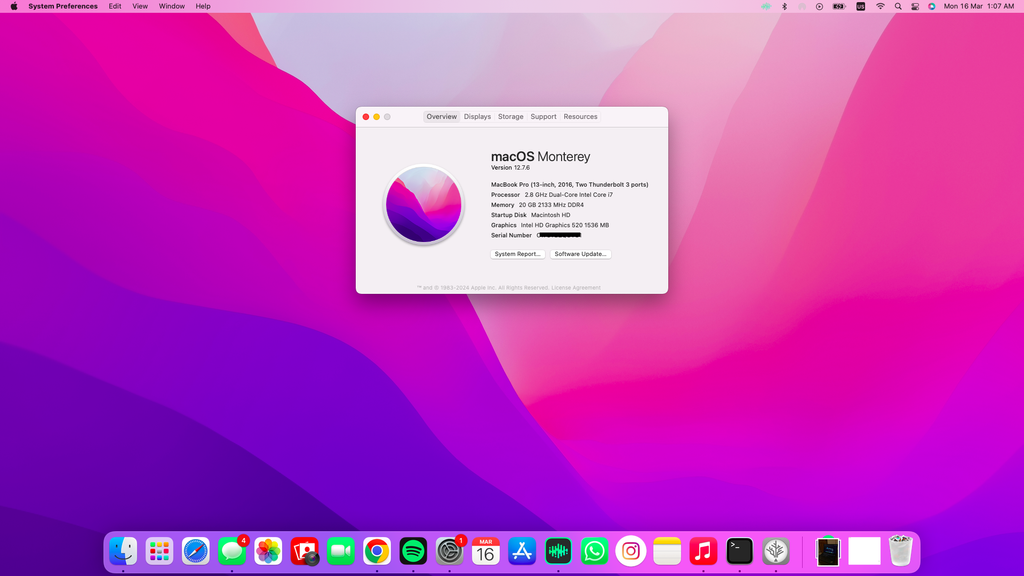Image resolution: width=1024 pixels, height=576 pixels.
Task: Click the green waveform menu bar icon
Action: pyautogui.click(x=766, y=6)
